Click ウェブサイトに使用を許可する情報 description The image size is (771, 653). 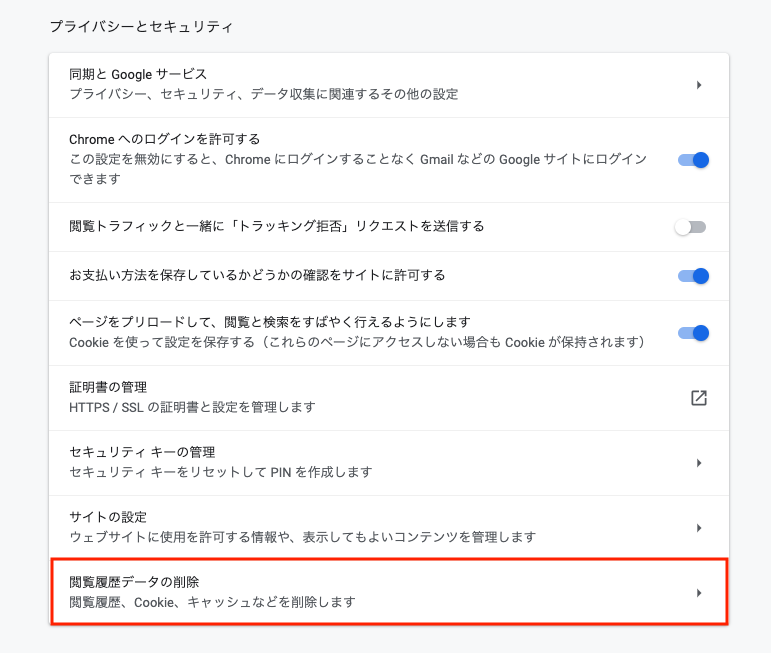(302, 537)
